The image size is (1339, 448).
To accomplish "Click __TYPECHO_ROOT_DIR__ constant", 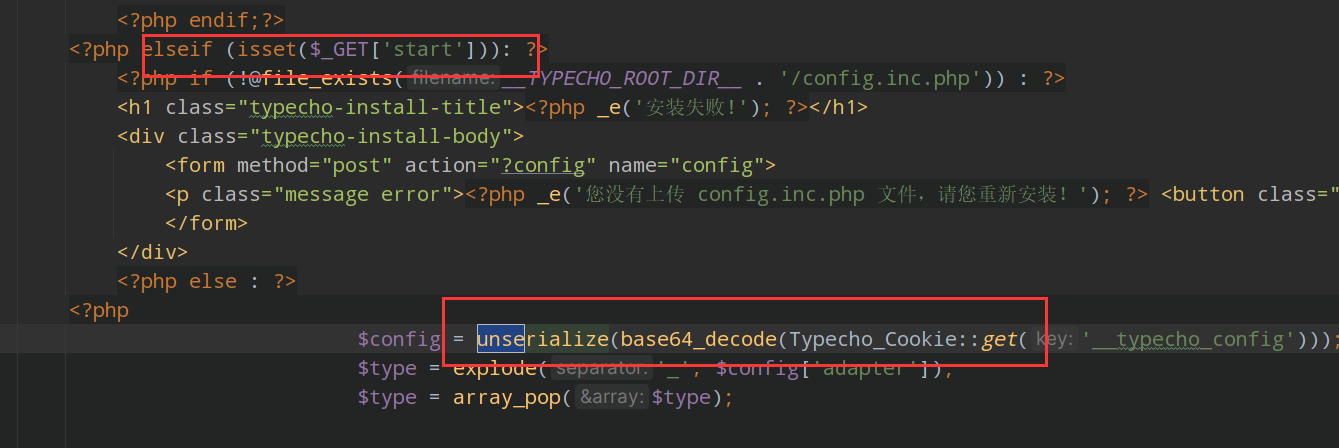I will tap(620, 78).
